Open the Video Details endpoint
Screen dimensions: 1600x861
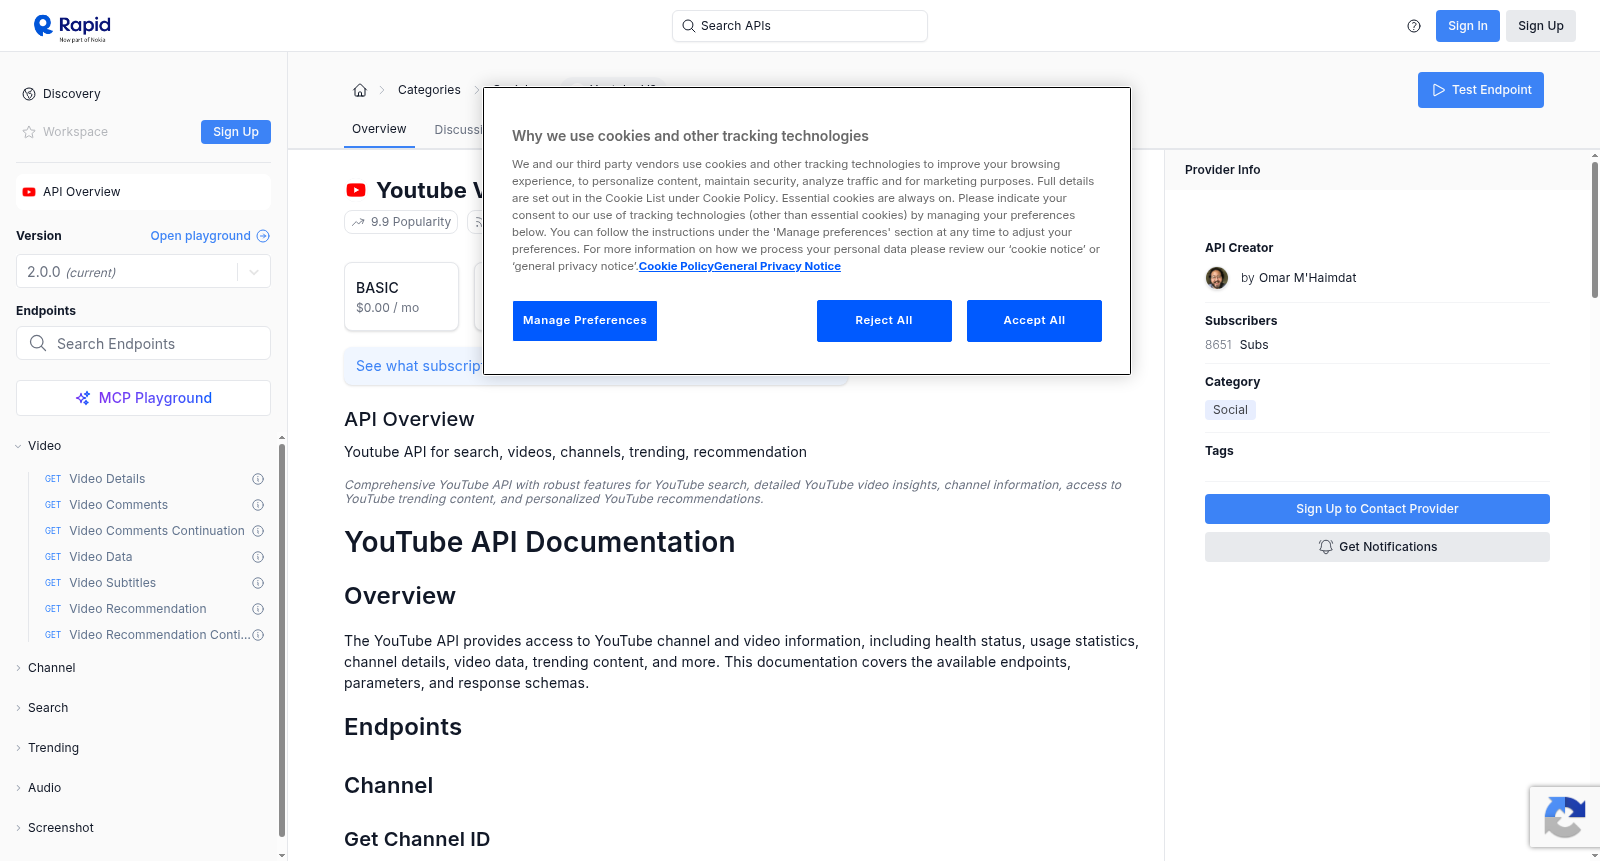(107, 479)
